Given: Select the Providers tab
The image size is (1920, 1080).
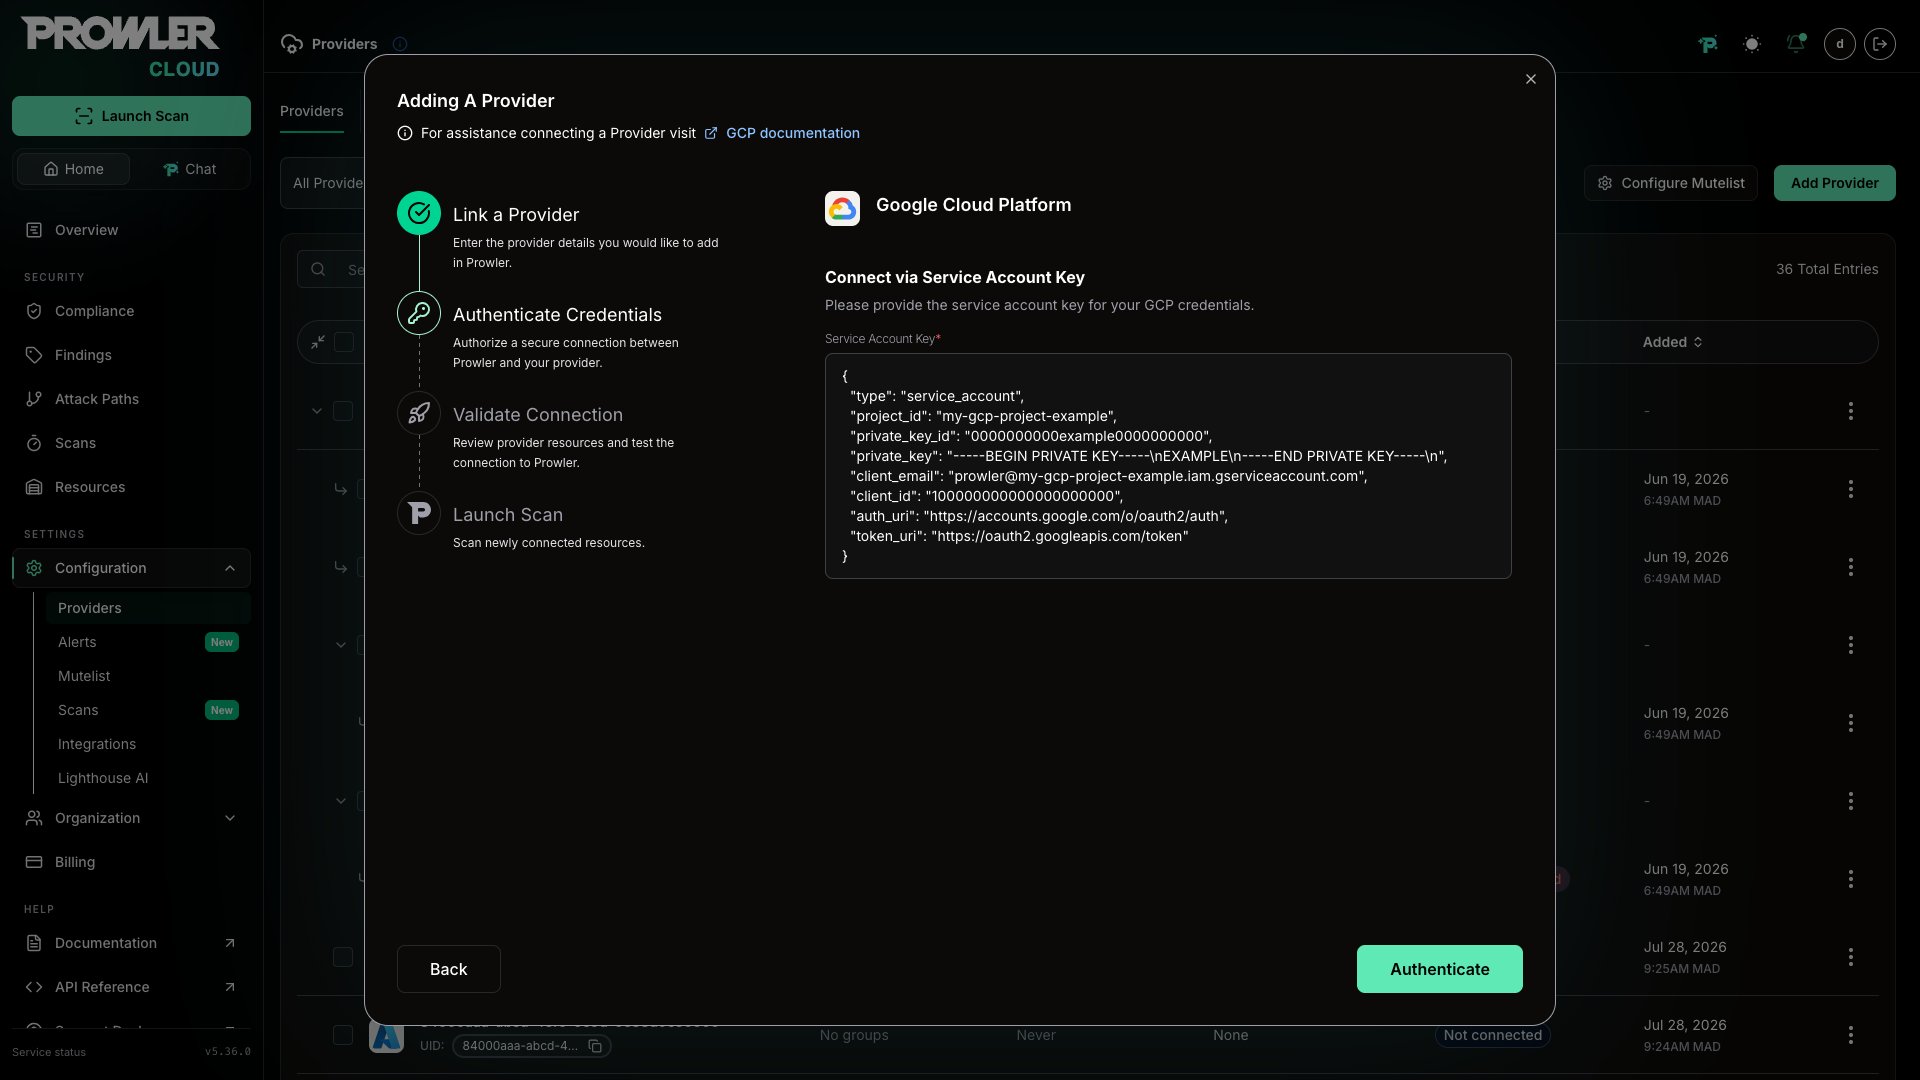Looking at the screenshot, I should coord(311,111).
